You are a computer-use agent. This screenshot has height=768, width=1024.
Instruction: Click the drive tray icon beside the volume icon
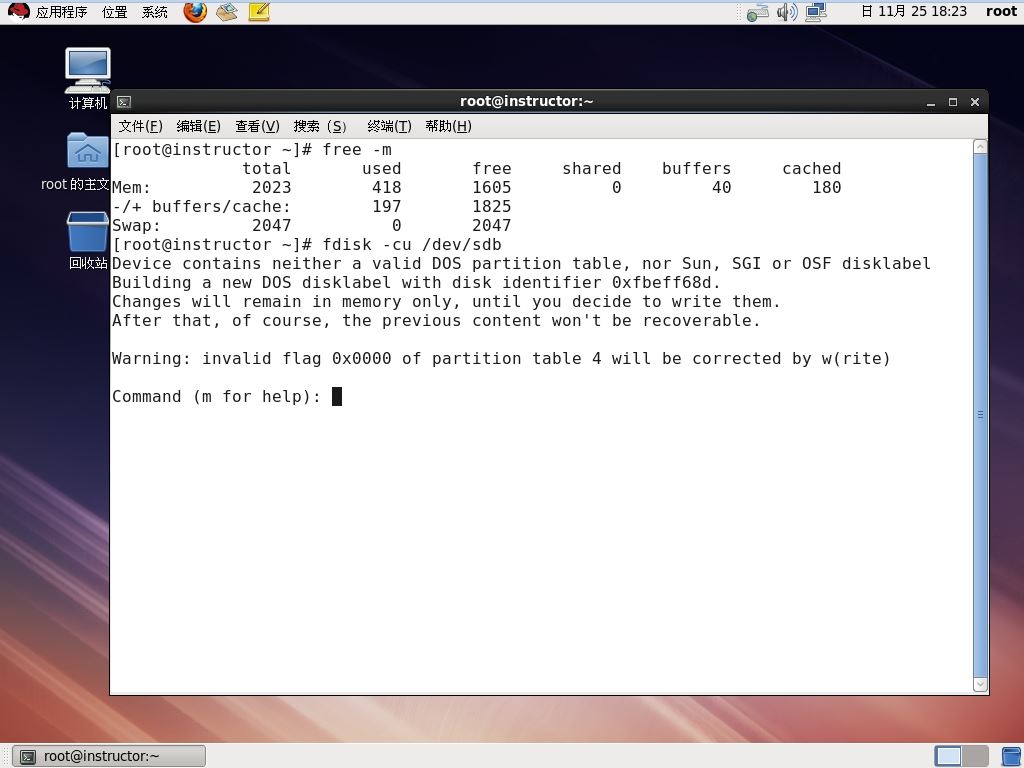coord(758,12)
